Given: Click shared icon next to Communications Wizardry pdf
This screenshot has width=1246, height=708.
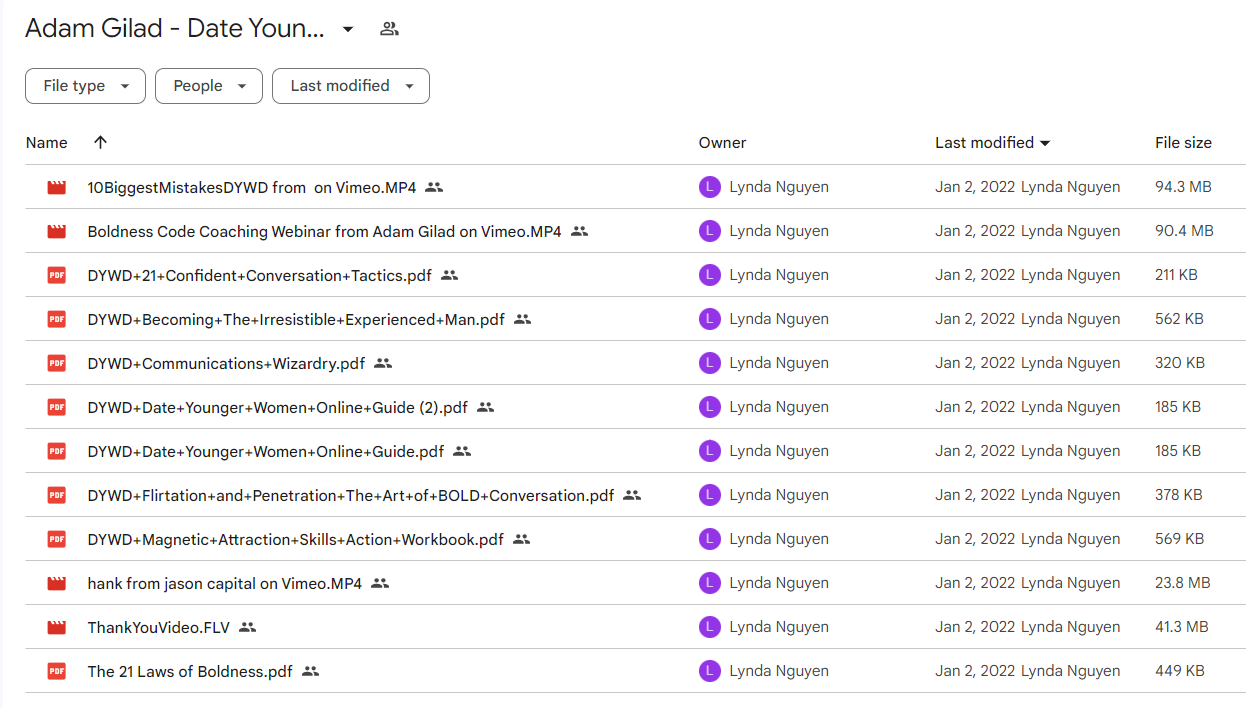Looking at the screenshot, I should tap(383, 363).
